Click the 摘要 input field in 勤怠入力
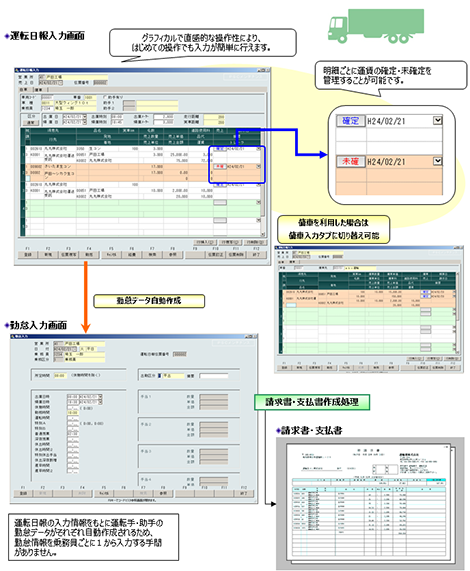Viewport: 470px width, 571px height. click(214, 376)
